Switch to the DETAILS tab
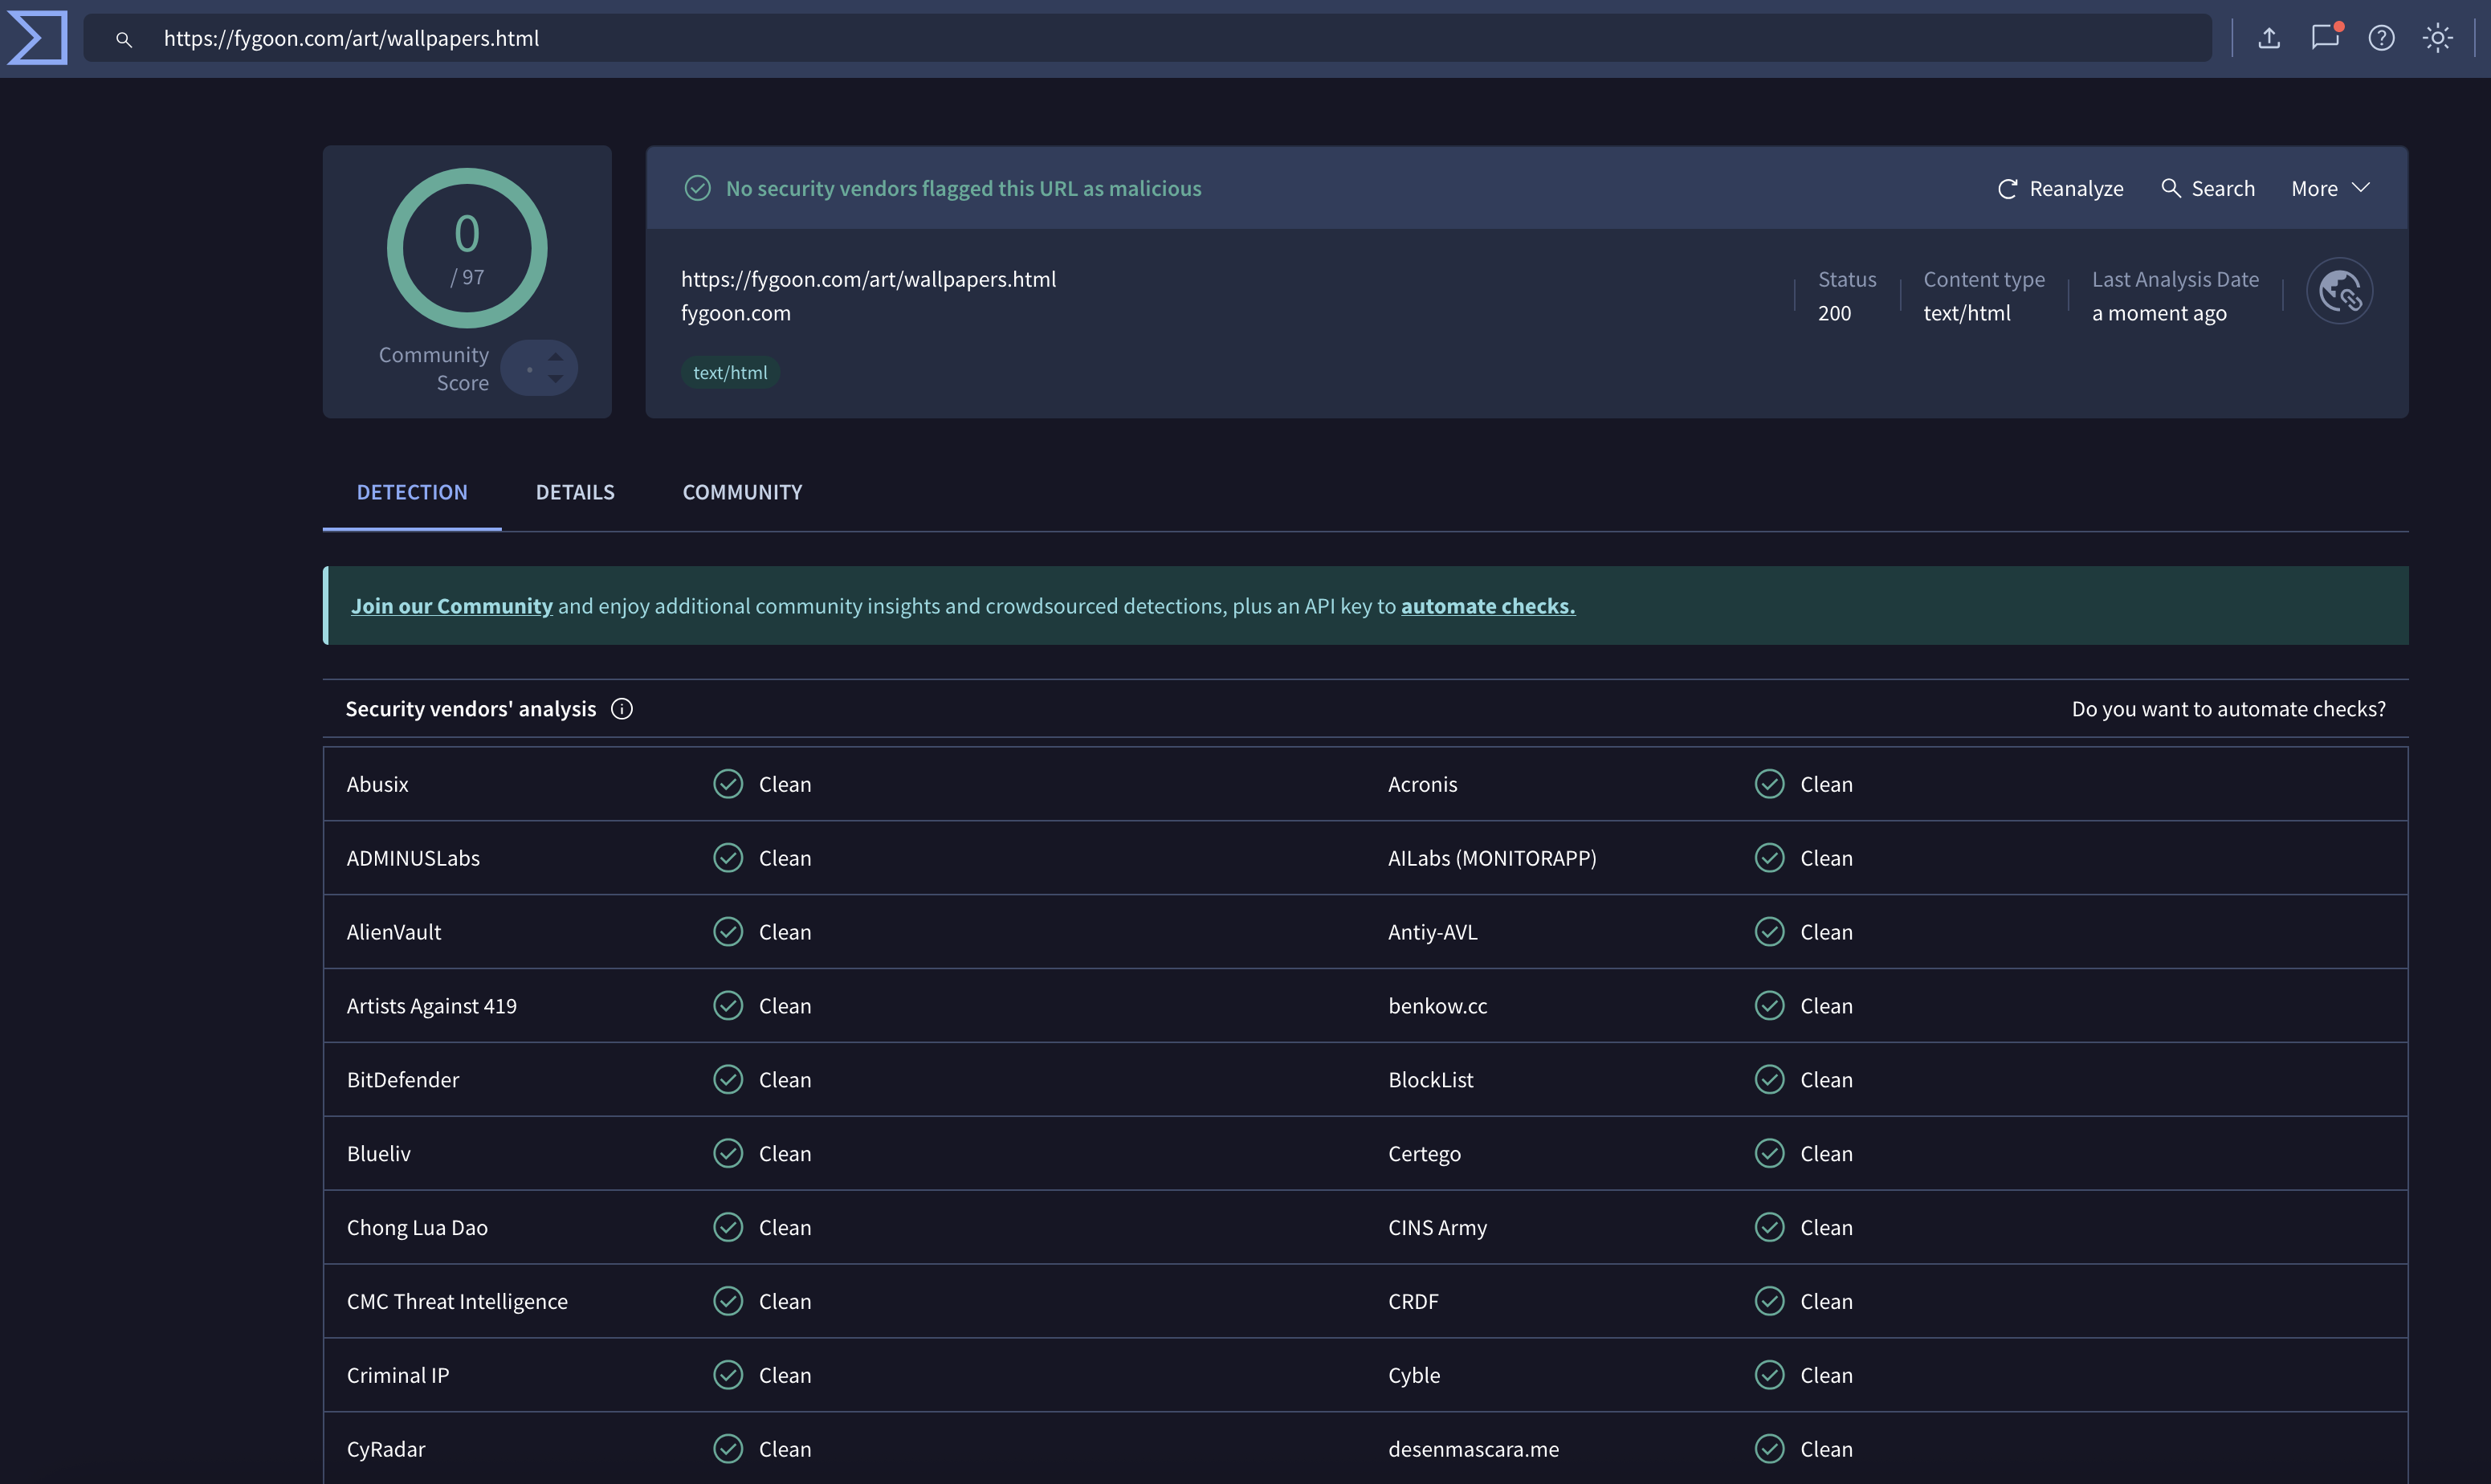Screen dimensions: 2491x1484 click(x=575, y=492)
